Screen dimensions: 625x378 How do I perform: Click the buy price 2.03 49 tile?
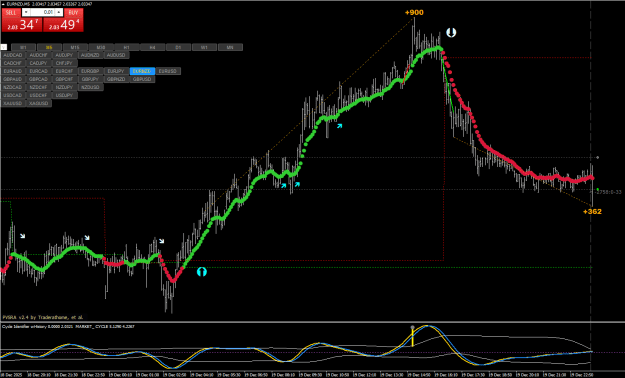[63, 25]
